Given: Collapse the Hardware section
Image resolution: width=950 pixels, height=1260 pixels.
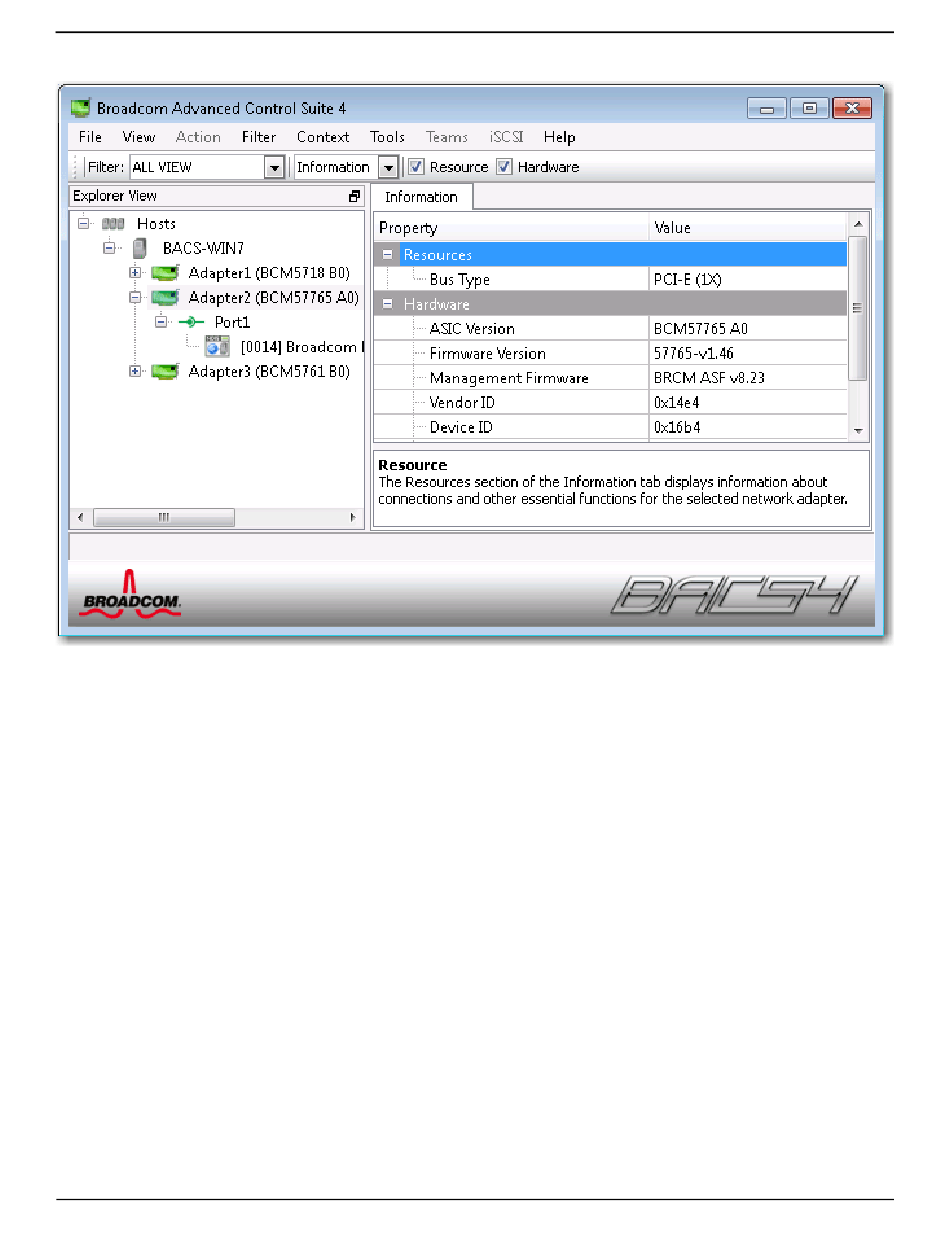Looking at the screenshot, I should [388, 304].
